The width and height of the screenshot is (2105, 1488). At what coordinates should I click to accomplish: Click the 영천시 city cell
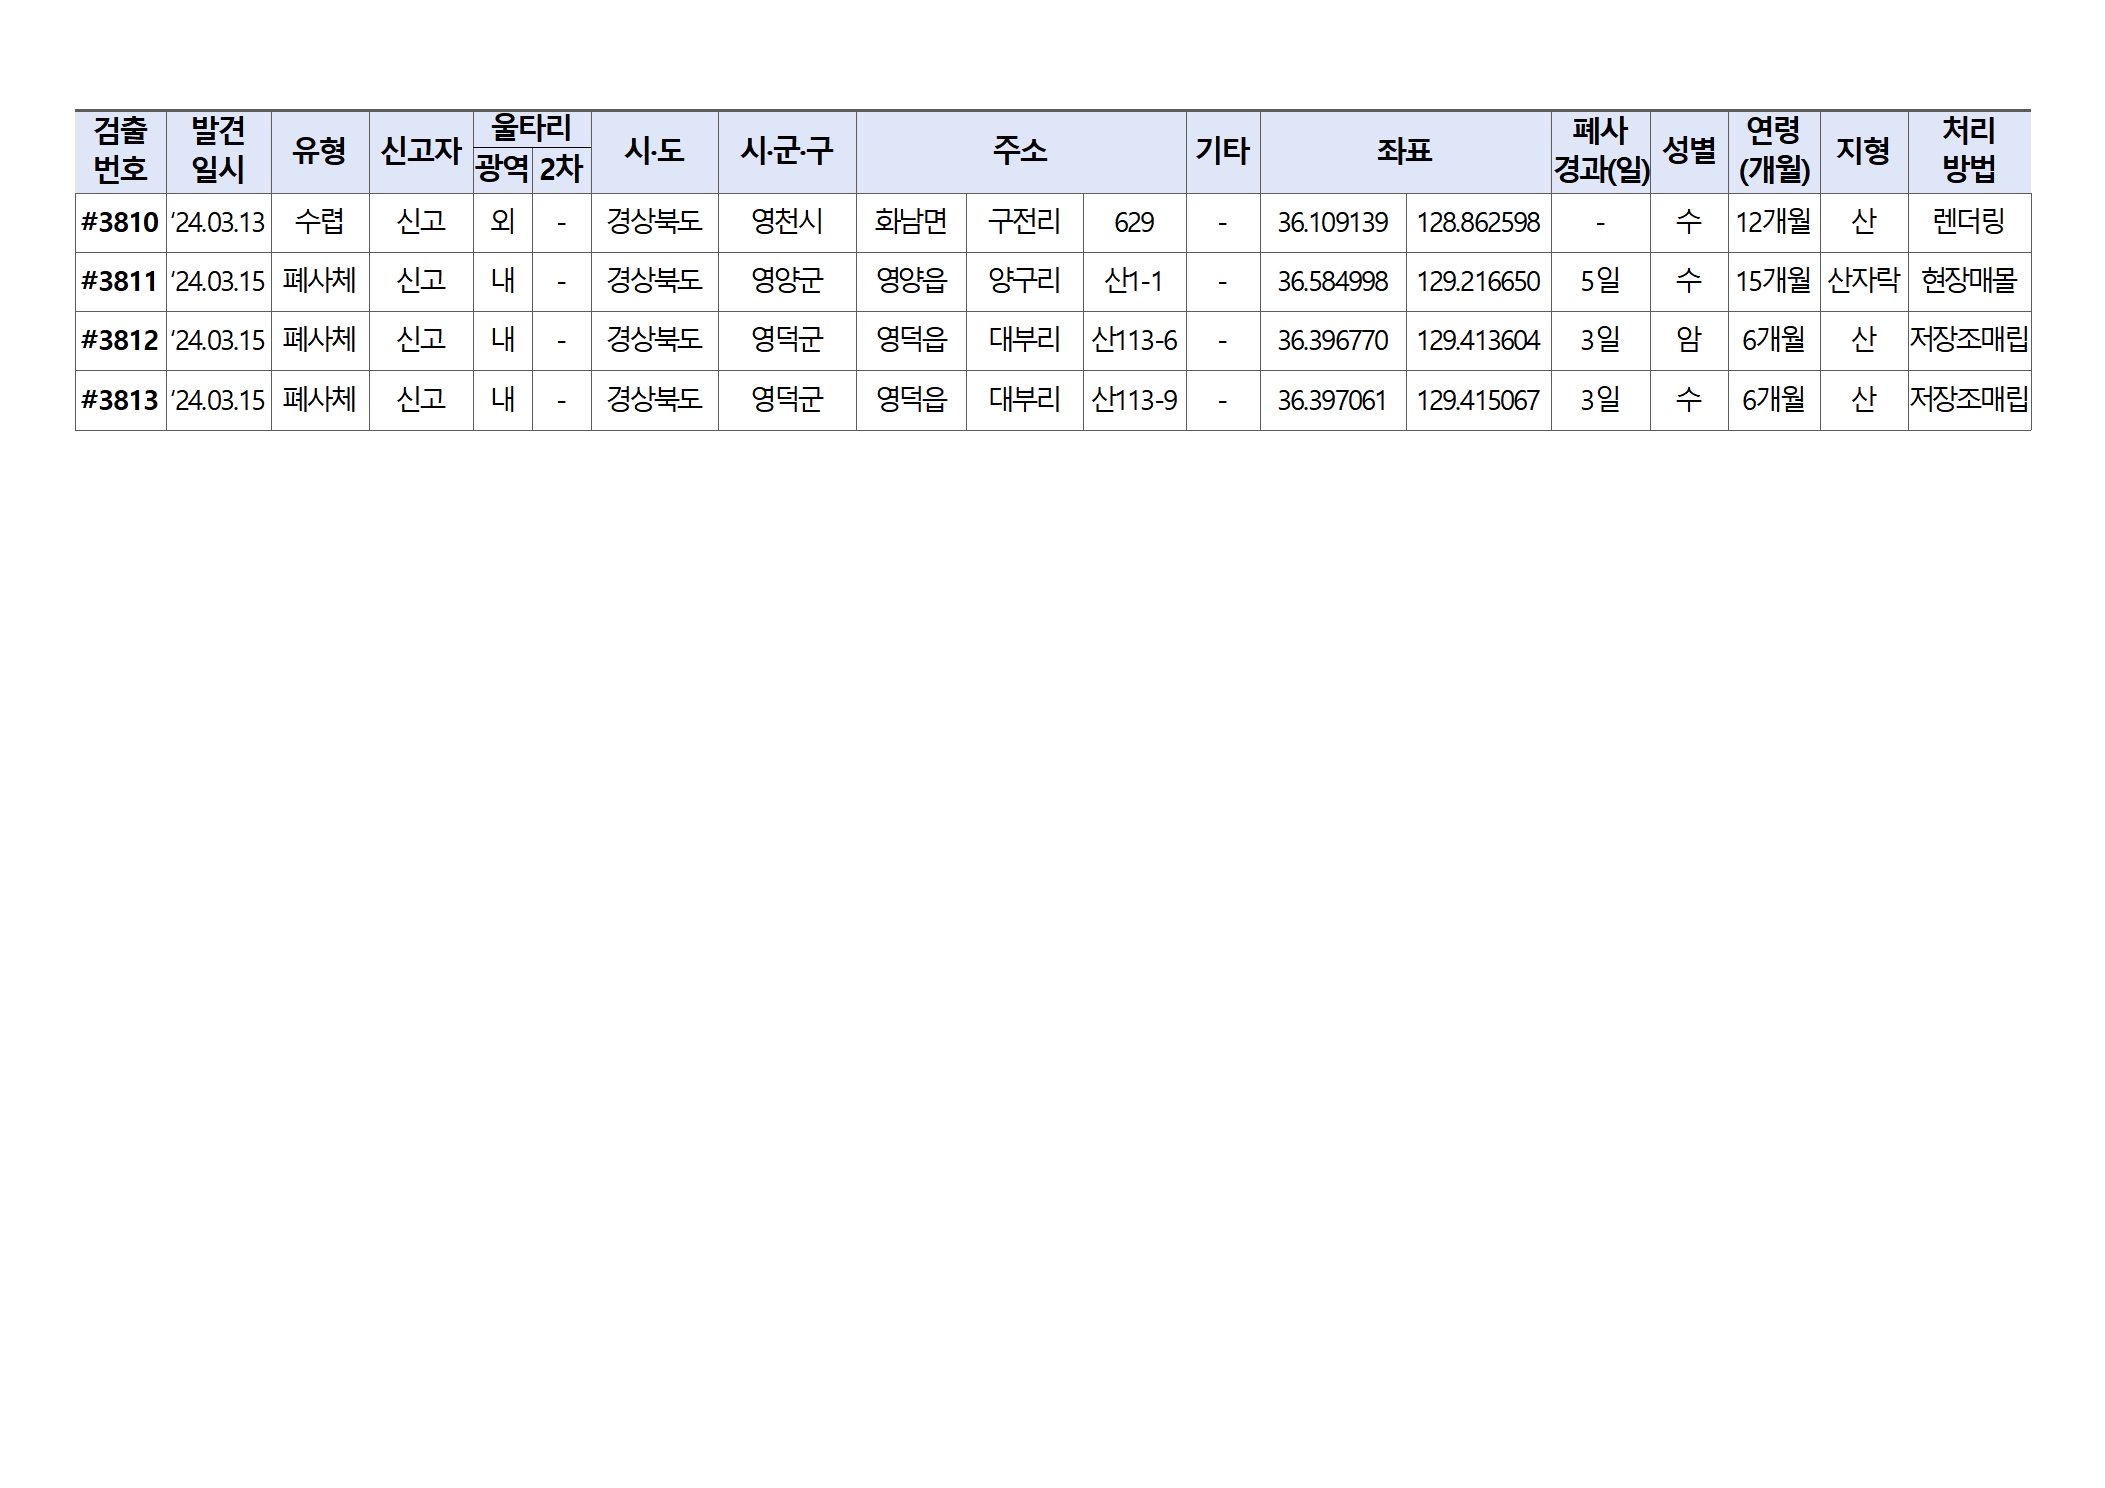point(786,222)
